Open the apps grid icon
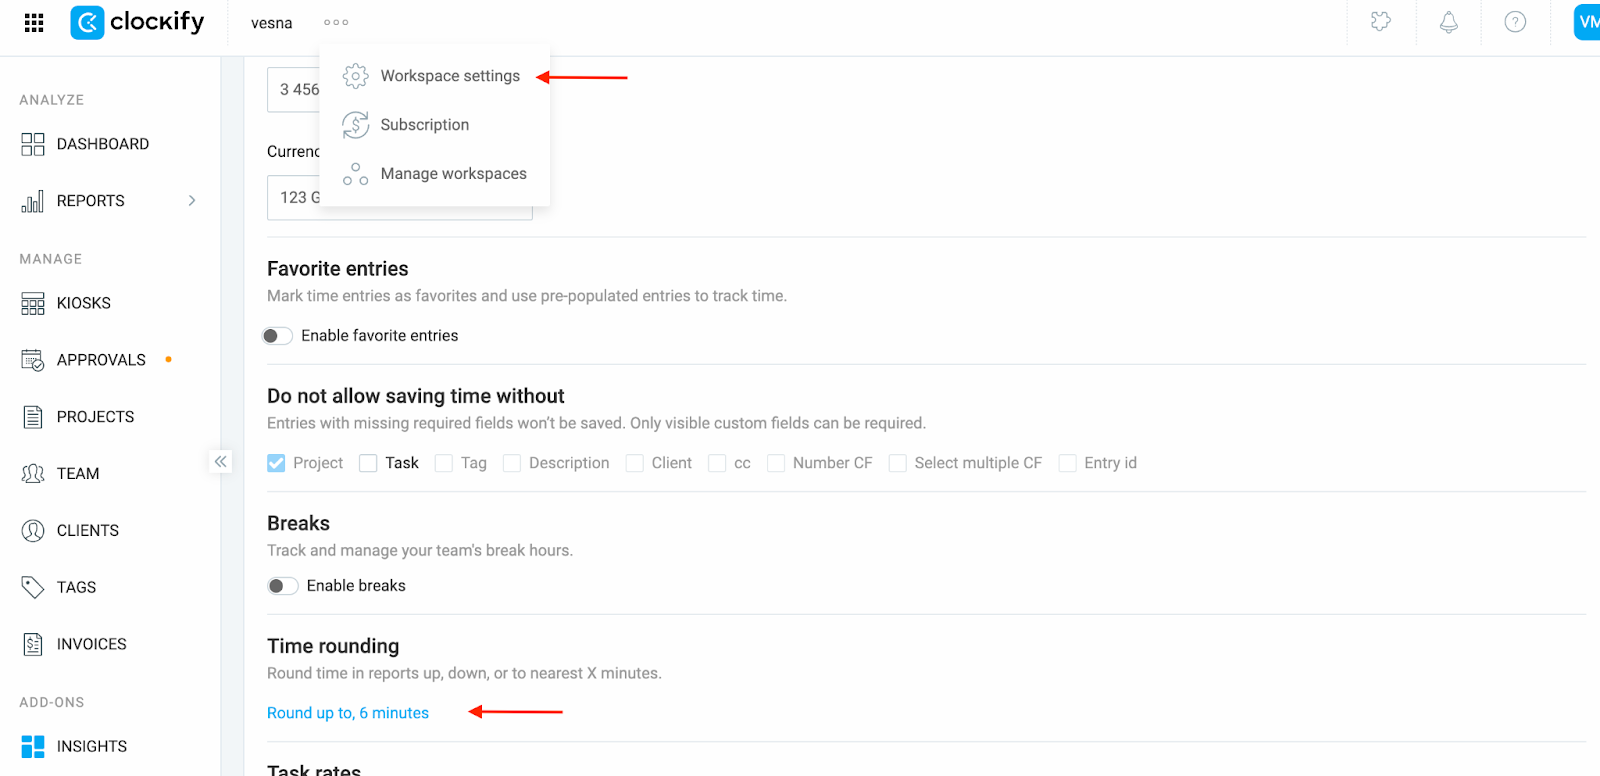This screenshot has width=1600, height=776. pos(34,22)
